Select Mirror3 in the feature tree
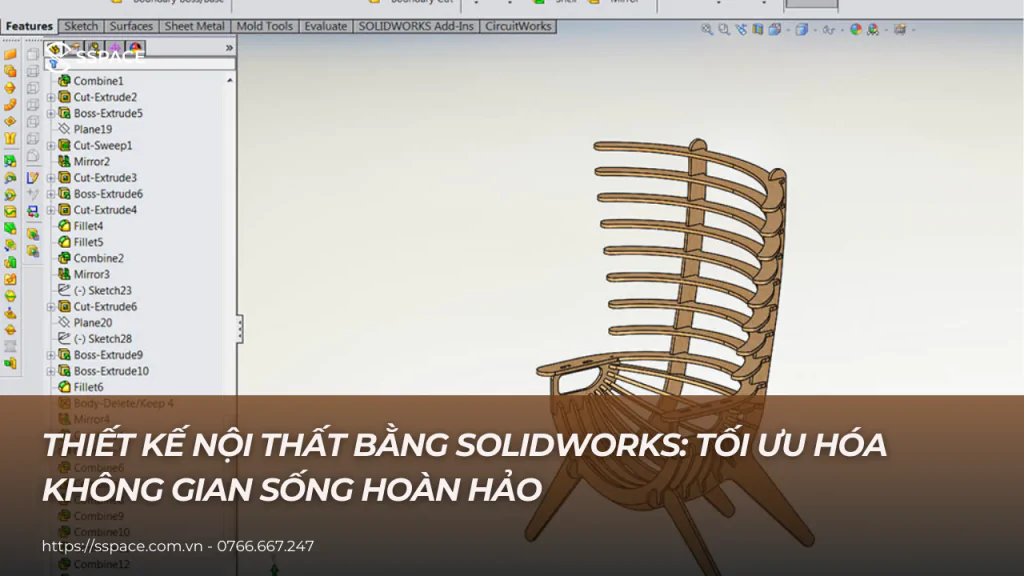Viewport: 1024px width, 576px height. point(91,274)
